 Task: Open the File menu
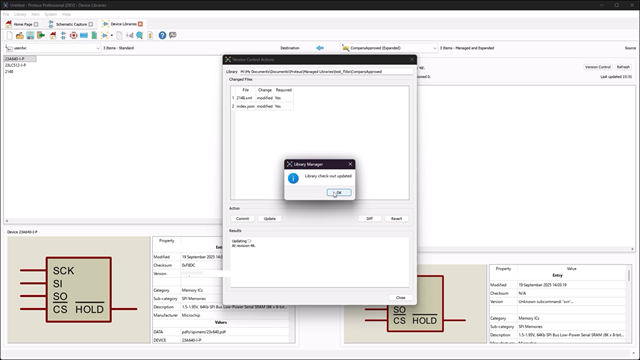click(6, 14)
